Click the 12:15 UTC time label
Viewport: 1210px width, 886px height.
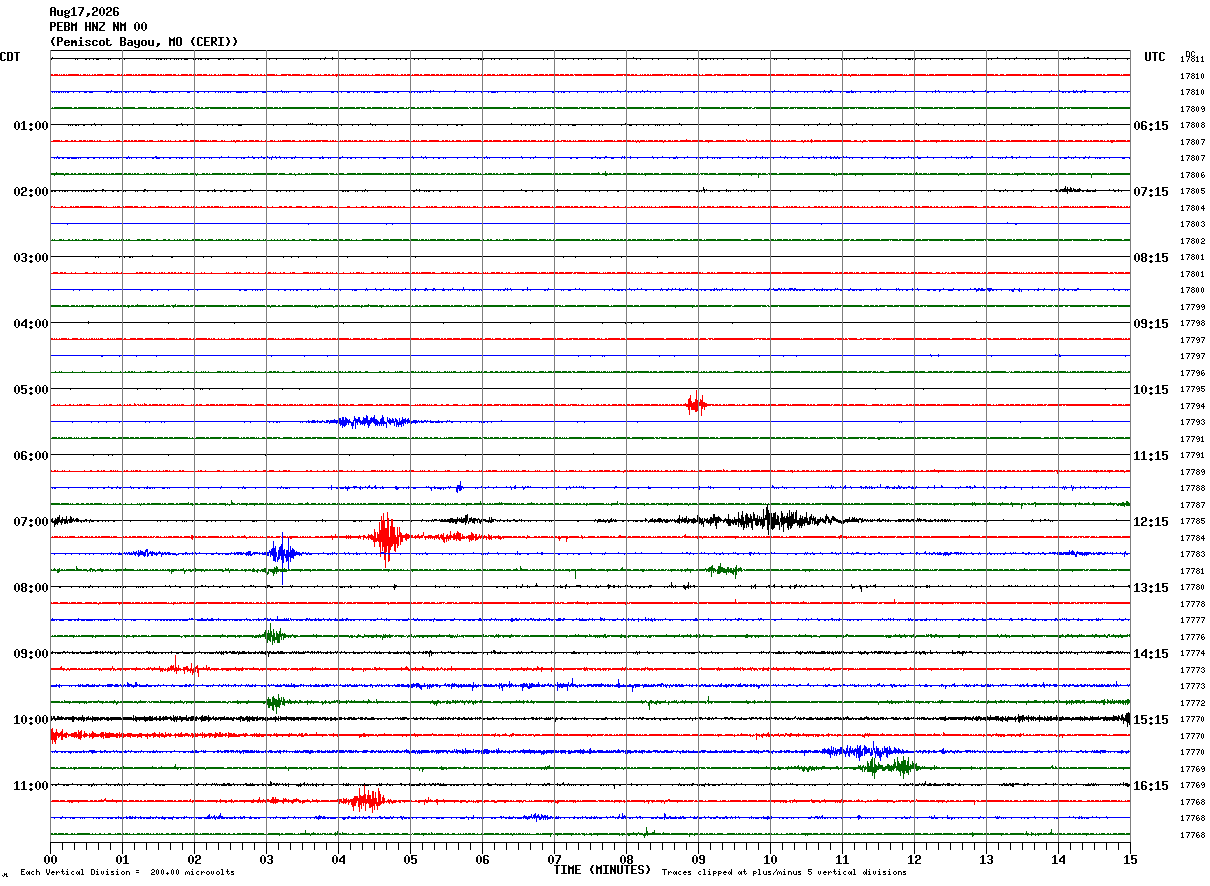[1151, 522]
